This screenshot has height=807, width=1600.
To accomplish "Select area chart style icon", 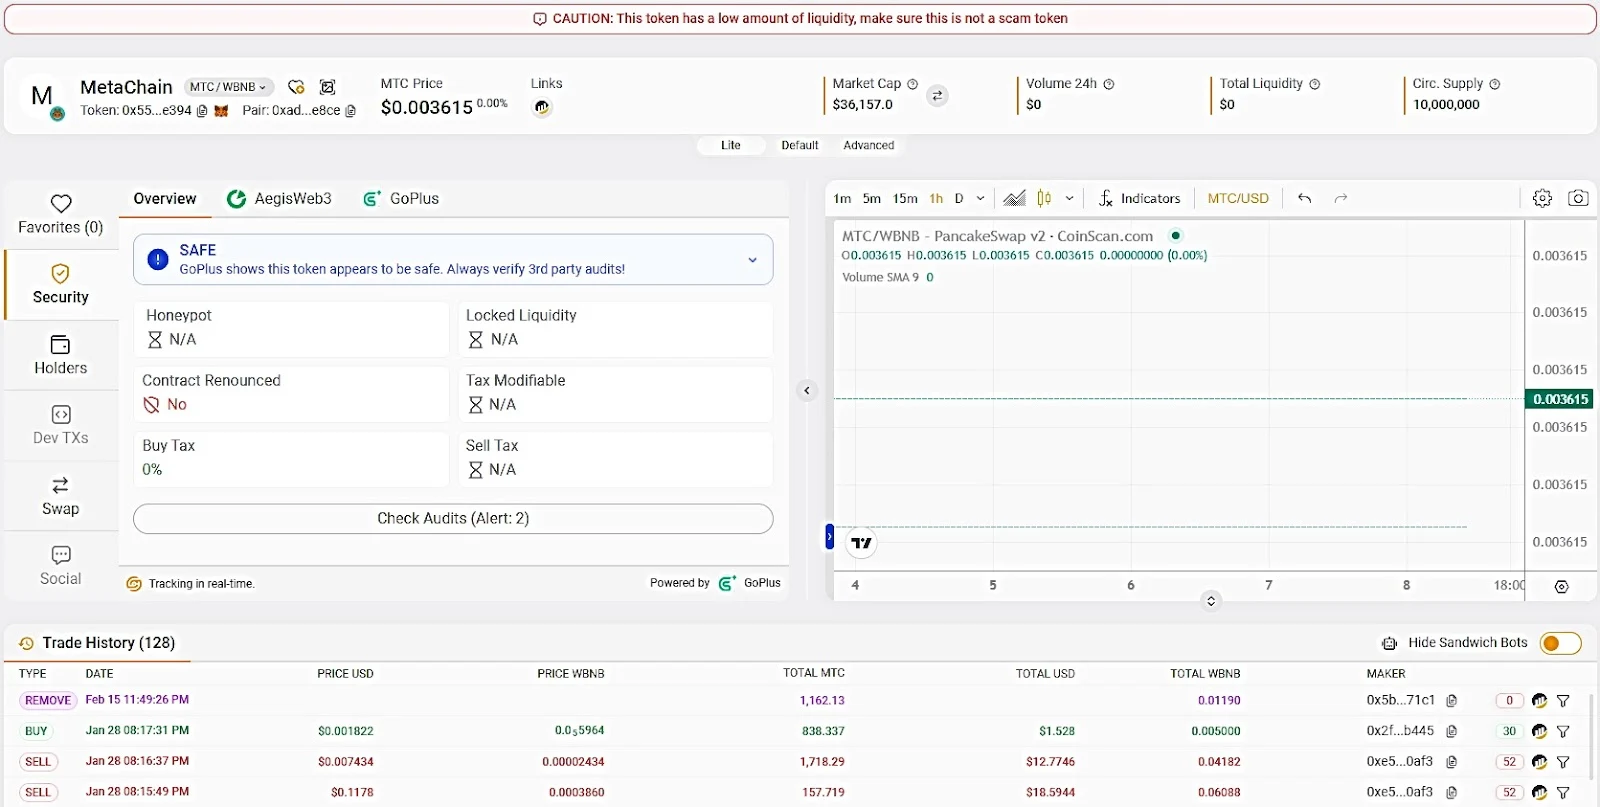I will point(1014,198).
